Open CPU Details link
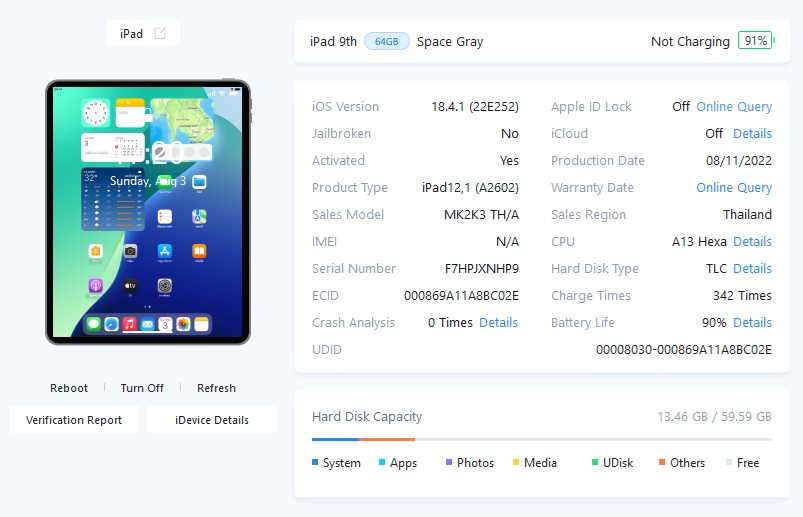Image resolution: width=803 pixels, height=517 pixels. [x=752, y=242]
